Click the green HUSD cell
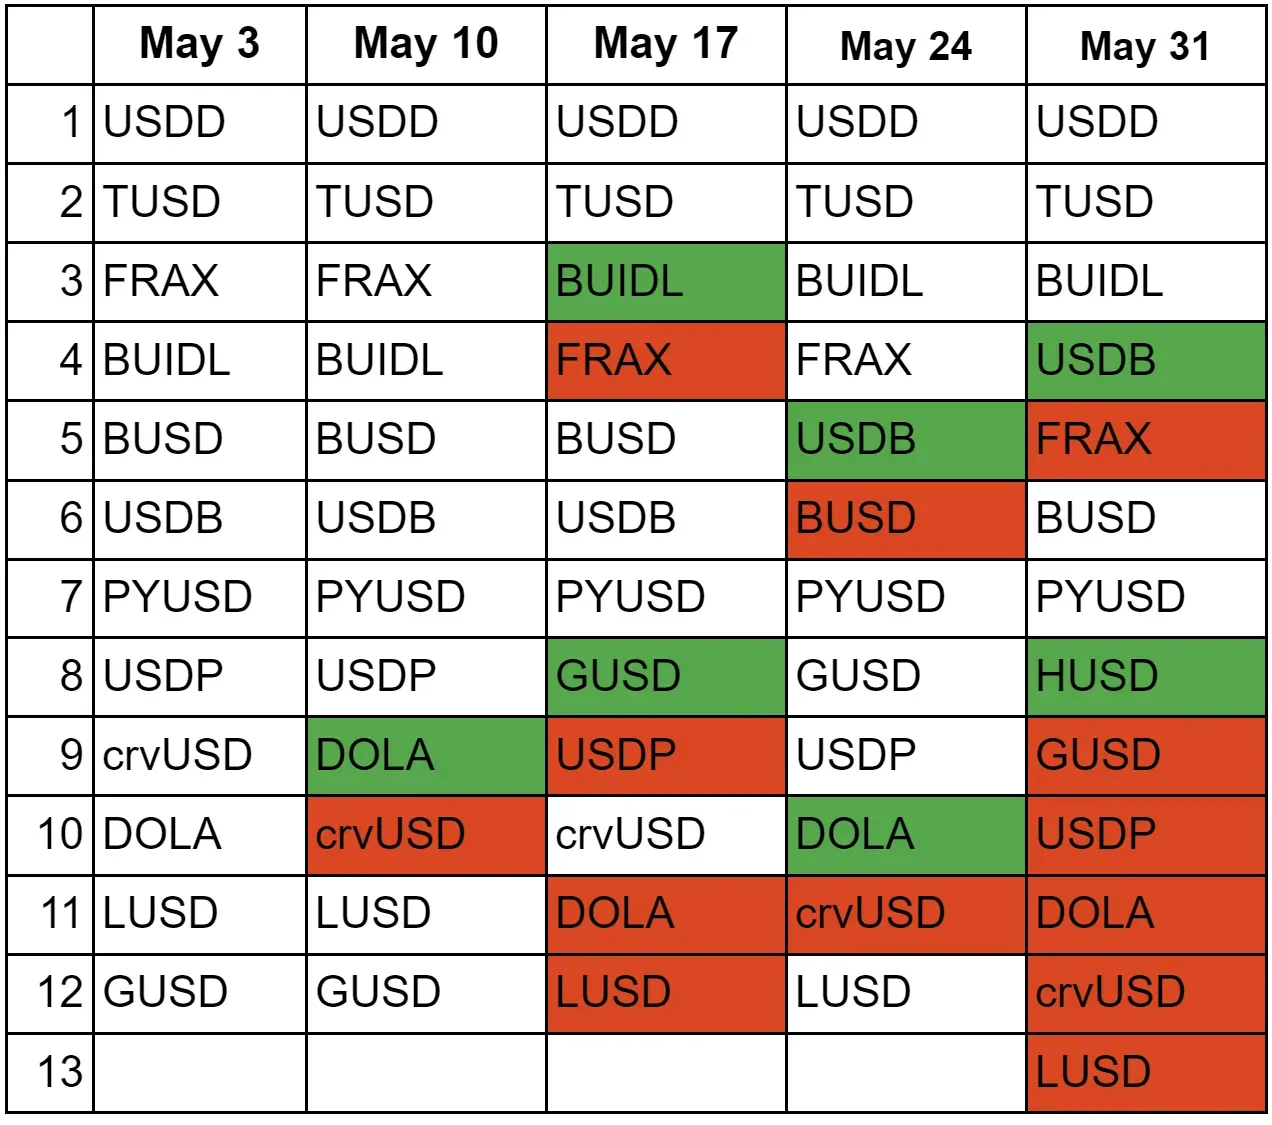The width and height of the screenshot is (1272, 1125). pos(1146,676)
